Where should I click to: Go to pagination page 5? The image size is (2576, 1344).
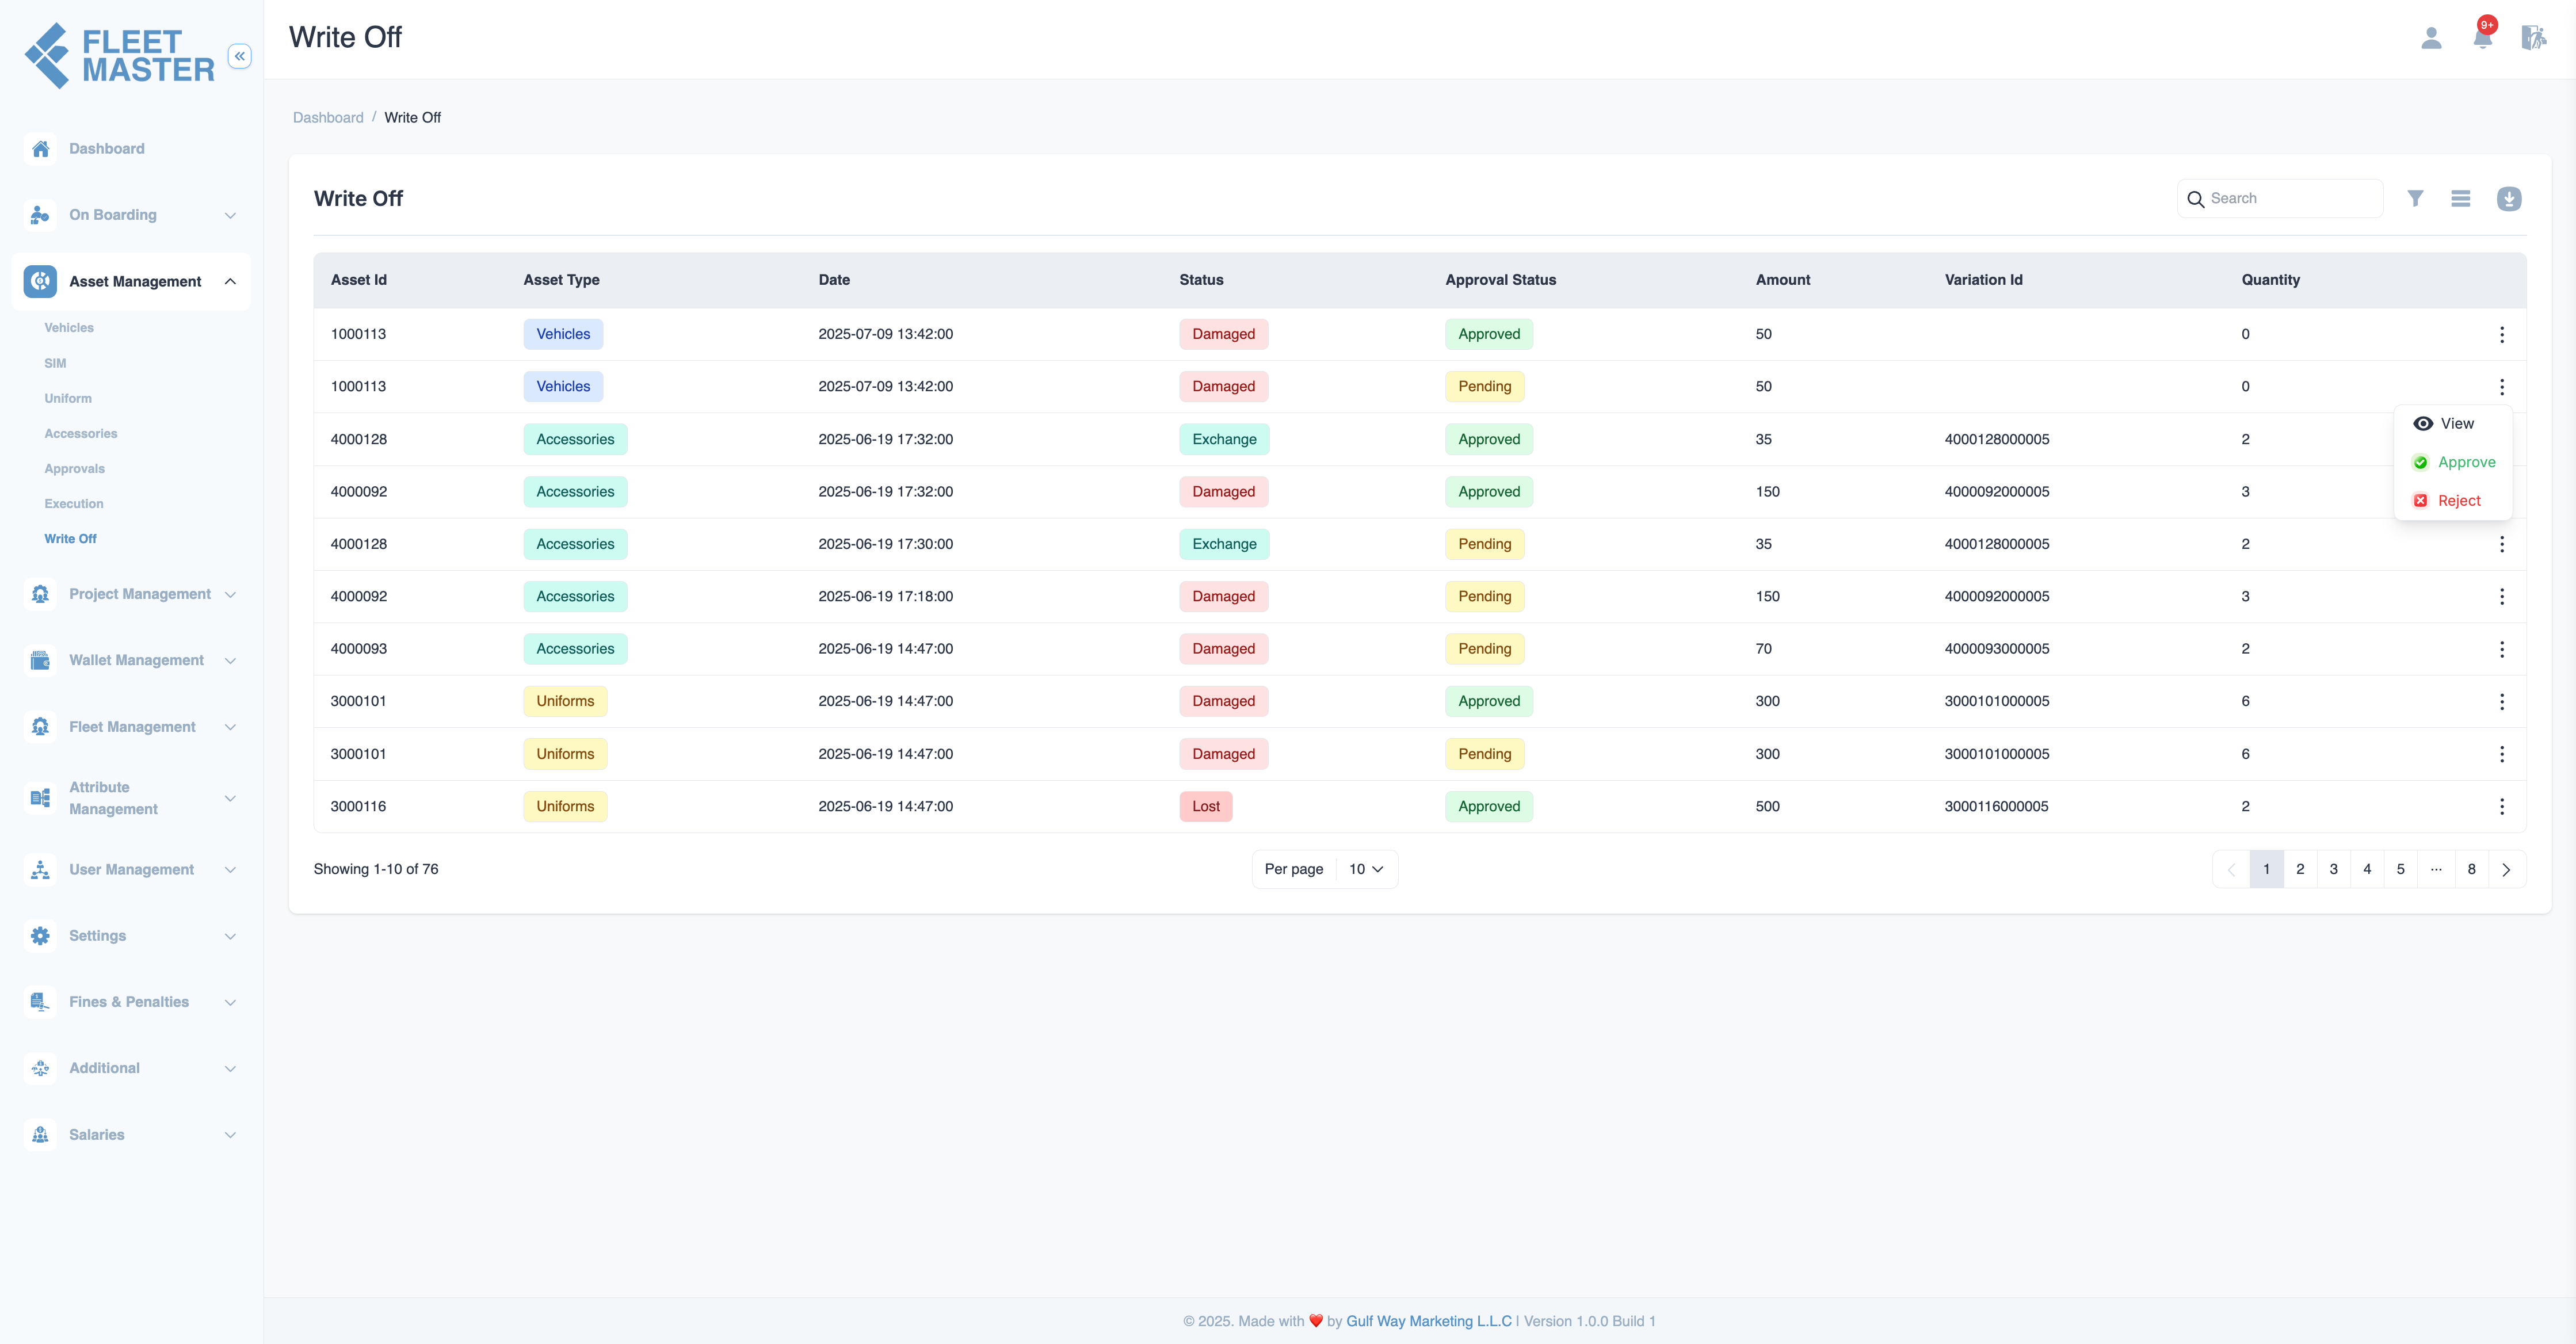pyautogui.click(x=2400, y=869)
